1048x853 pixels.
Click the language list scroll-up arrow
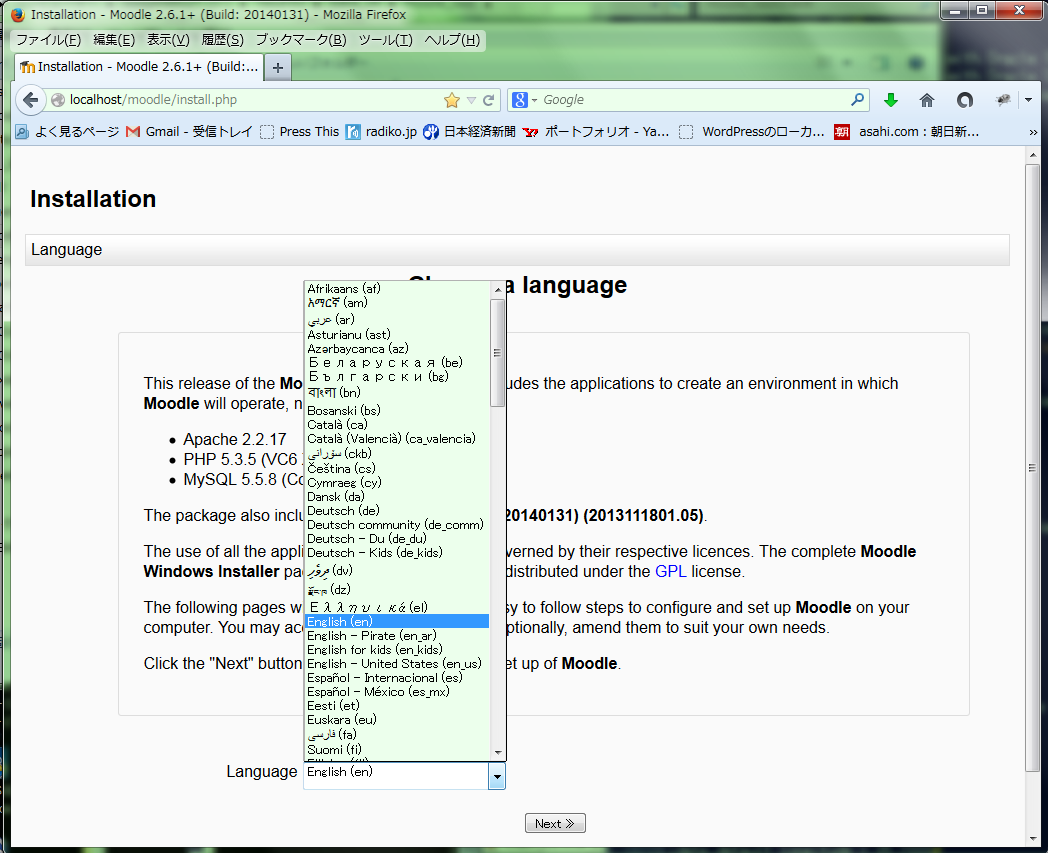pos(498,289)
